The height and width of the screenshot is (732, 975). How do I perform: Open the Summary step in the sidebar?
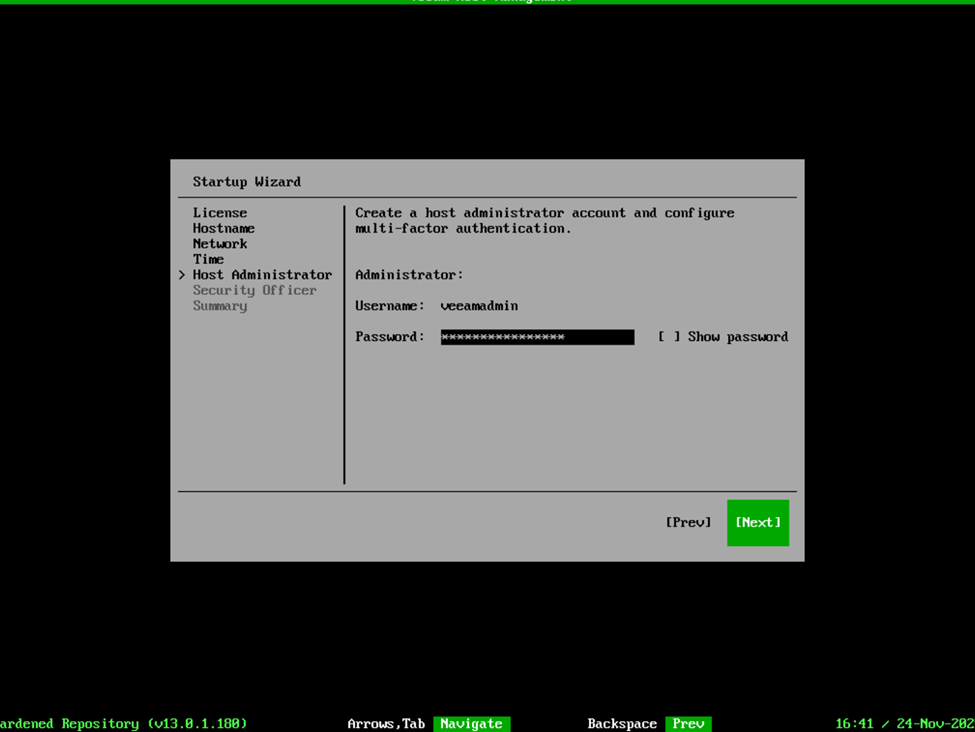point(220,306)
